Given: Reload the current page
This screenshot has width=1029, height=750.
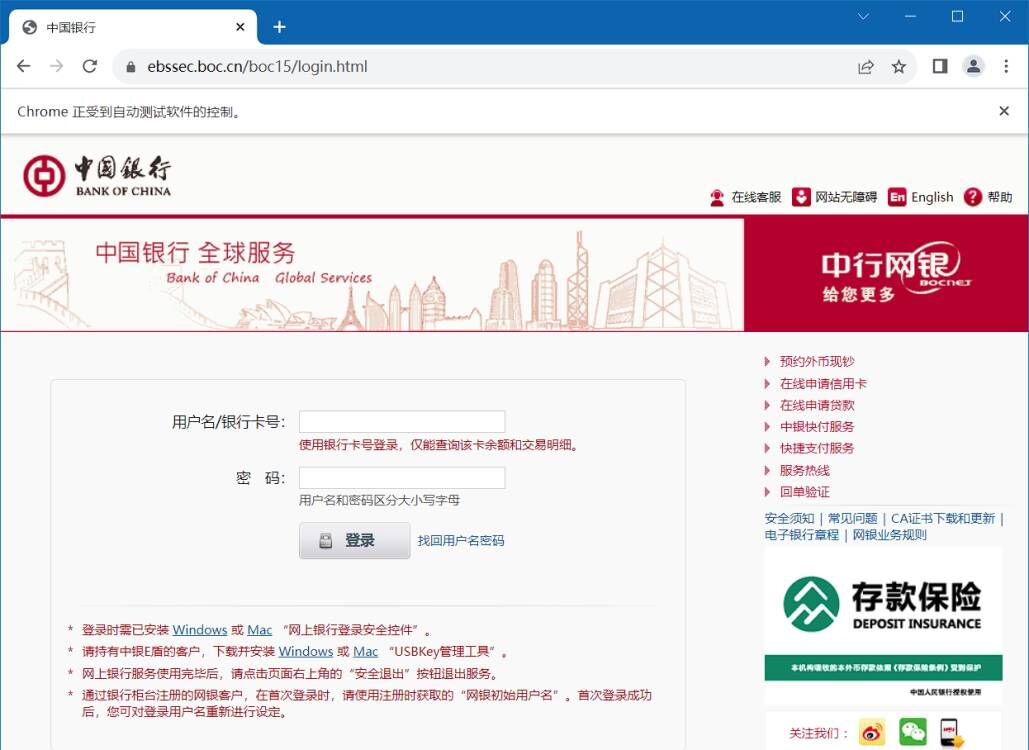Looking at the screenshot, I should (90, 66).
